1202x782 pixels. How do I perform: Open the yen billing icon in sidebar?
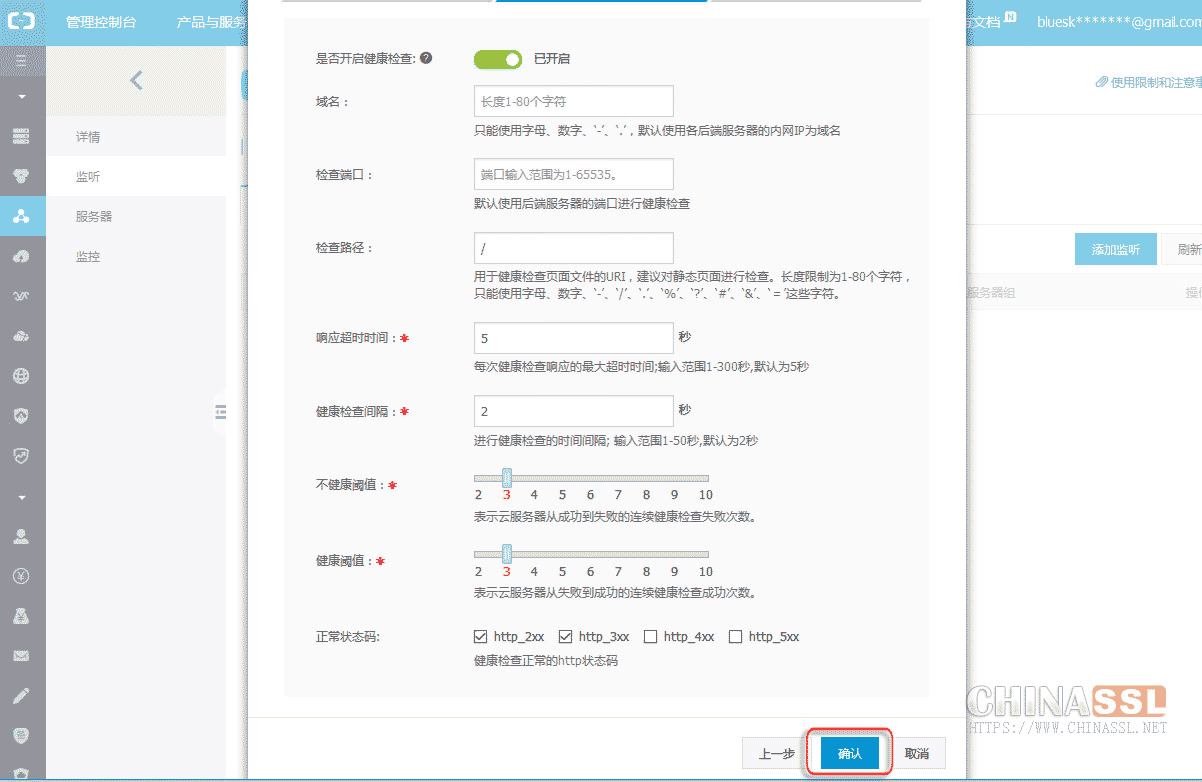pyautogui.click(x=22, y=576)
